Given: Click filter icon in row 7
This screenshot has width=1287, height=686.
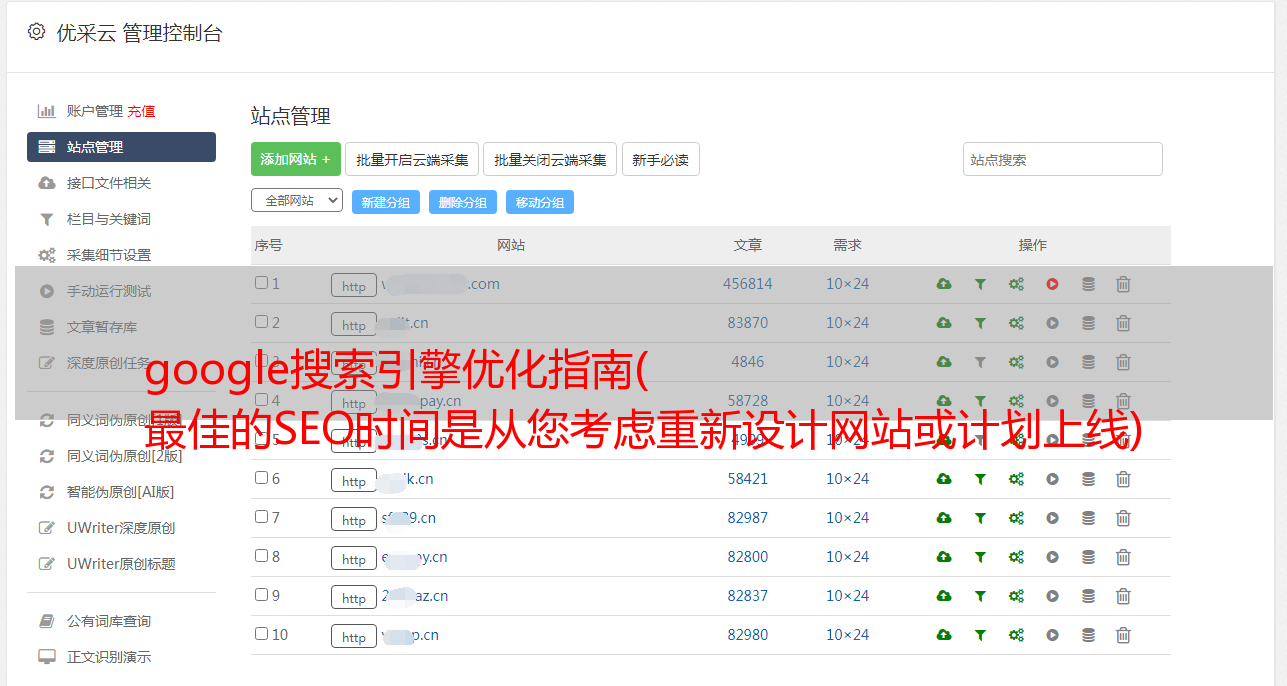Looking at the screenshot, I should [x=980, y=518].
